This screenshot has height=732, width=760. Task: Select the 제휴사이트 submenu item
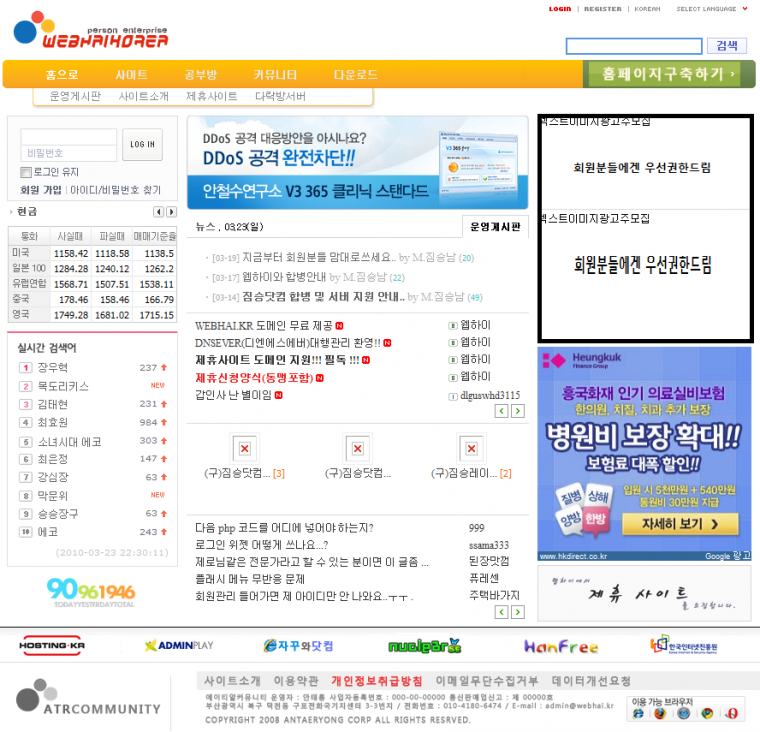coord(211,96)
